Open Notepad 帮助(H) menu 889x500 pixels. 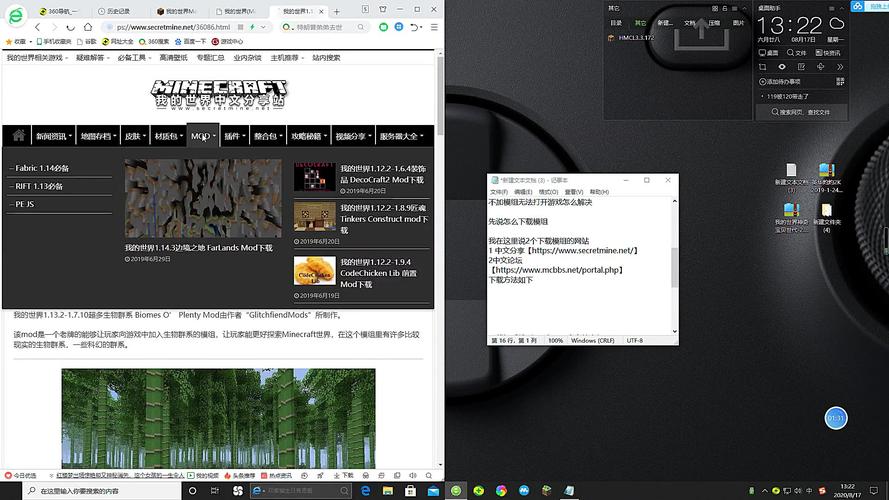point(599,192)
